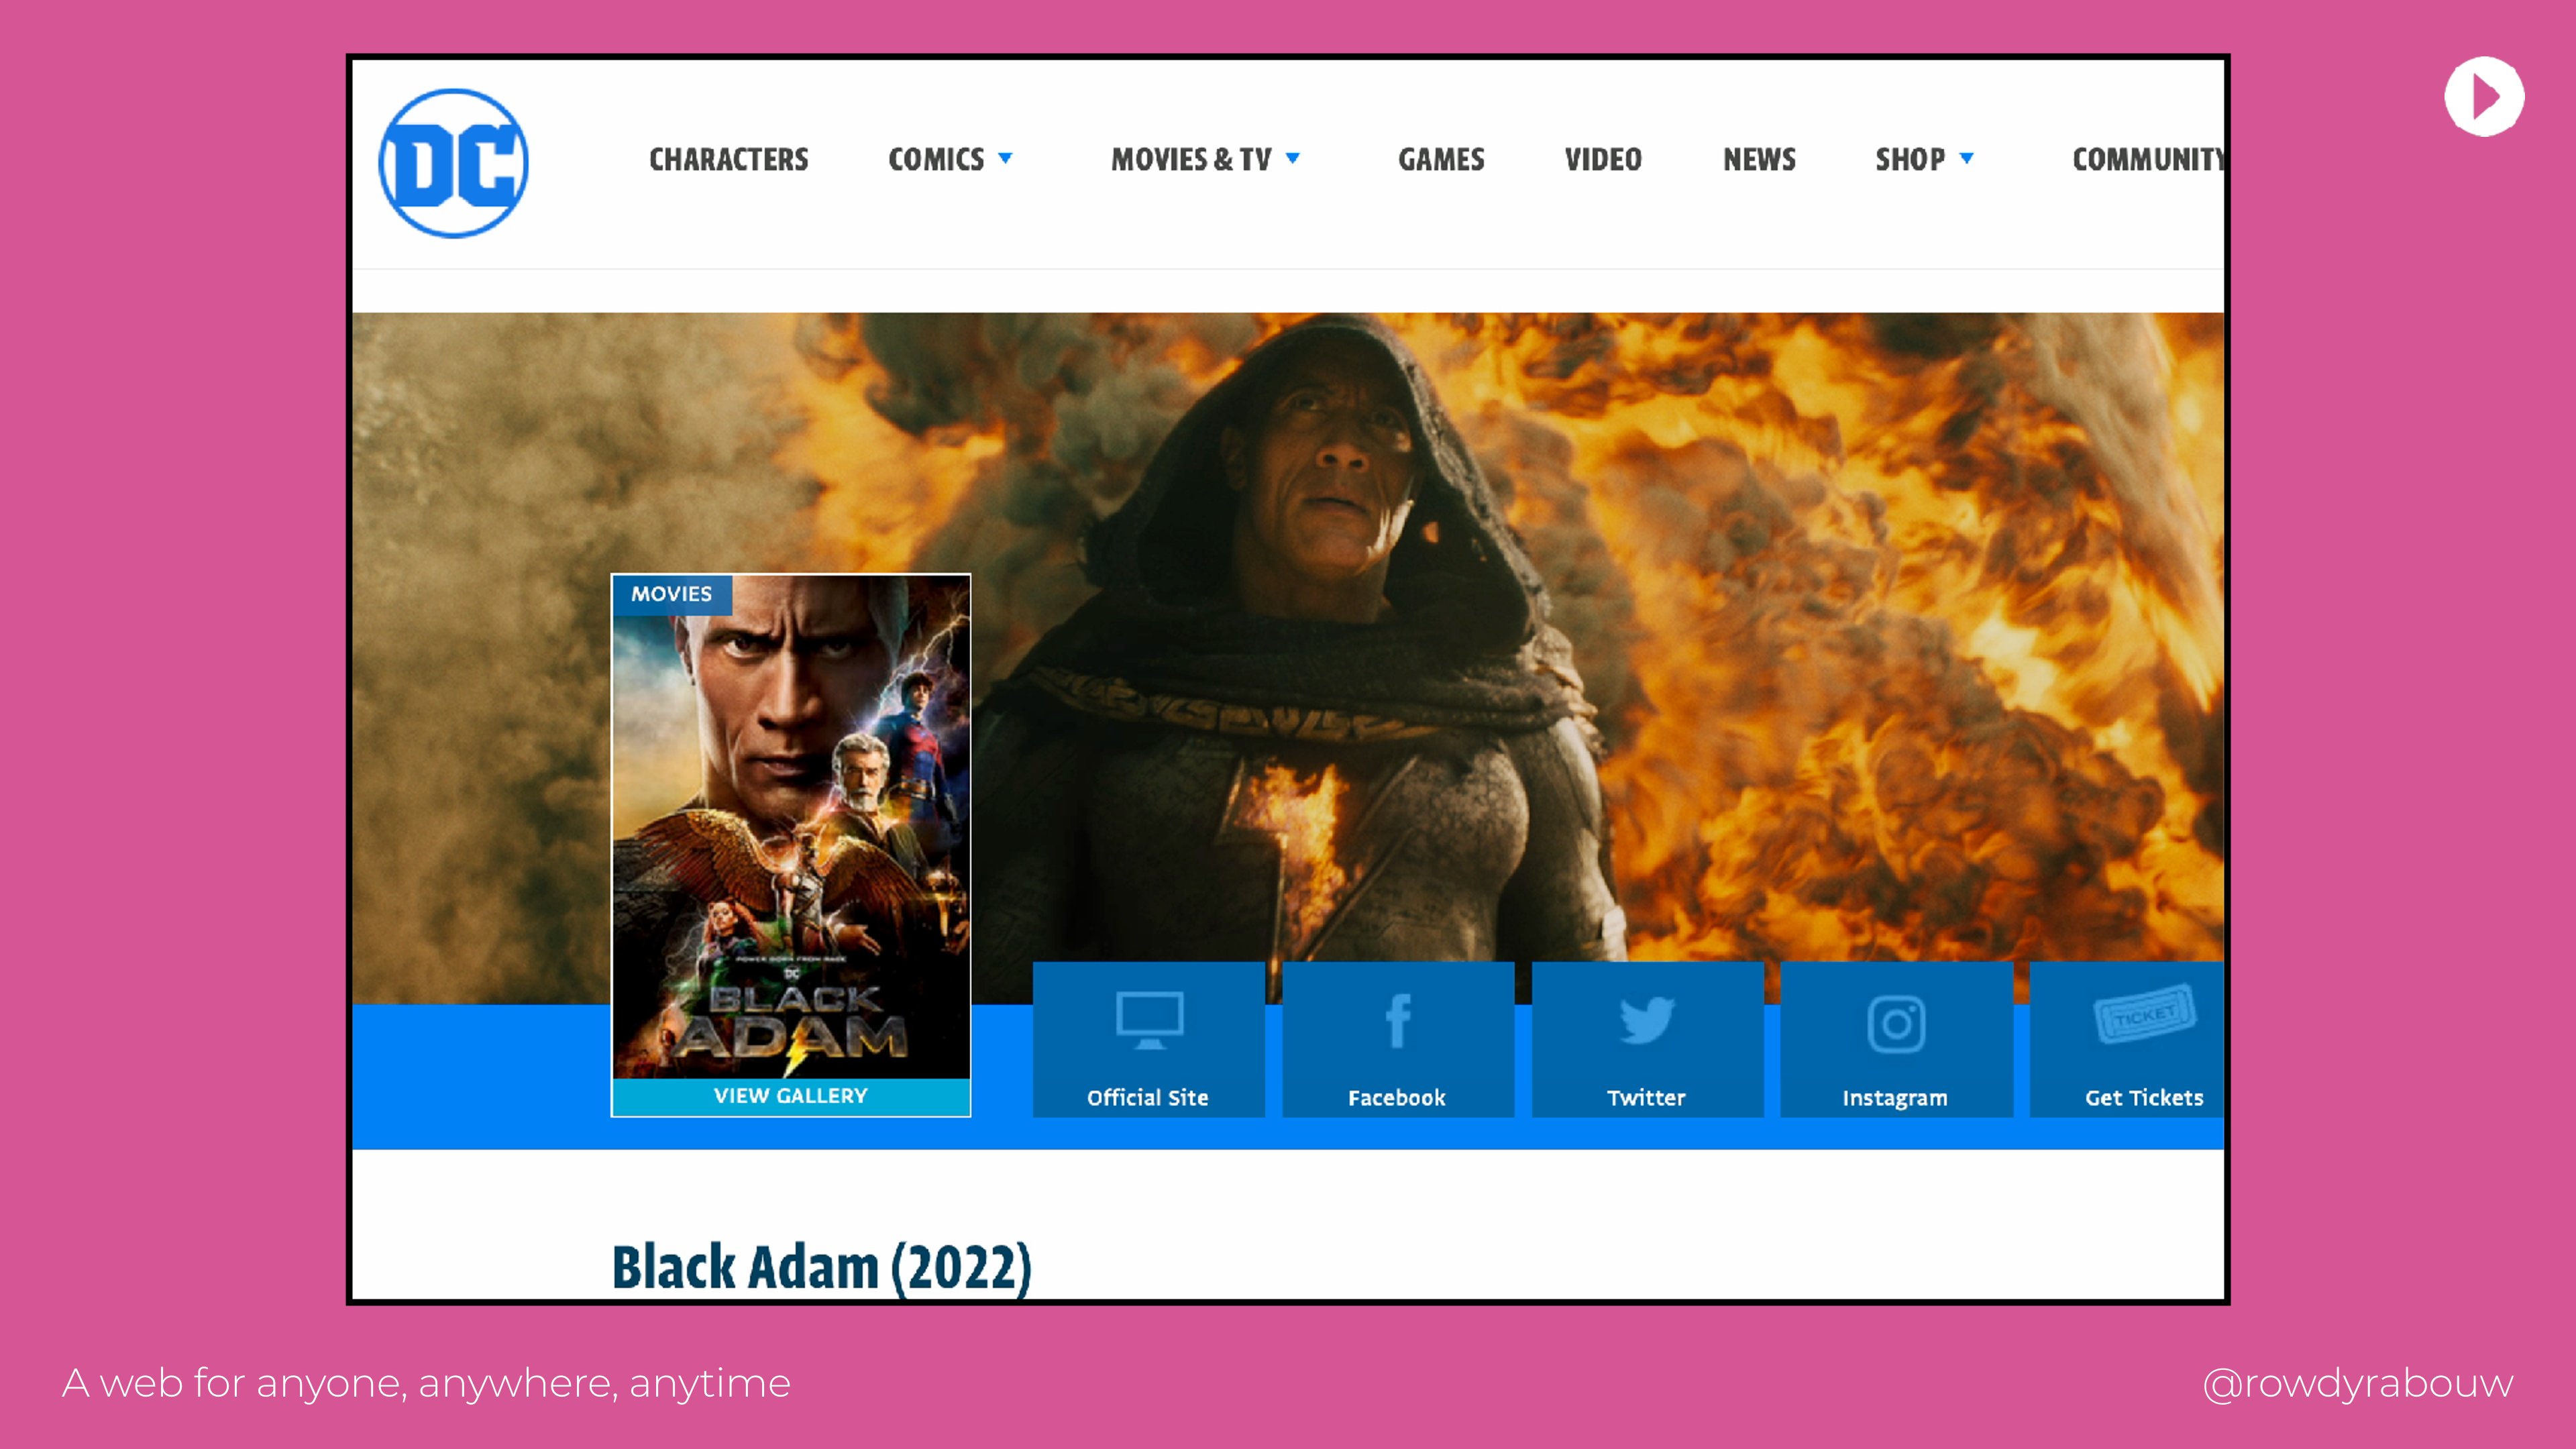Open the Characters menu item

728,159
